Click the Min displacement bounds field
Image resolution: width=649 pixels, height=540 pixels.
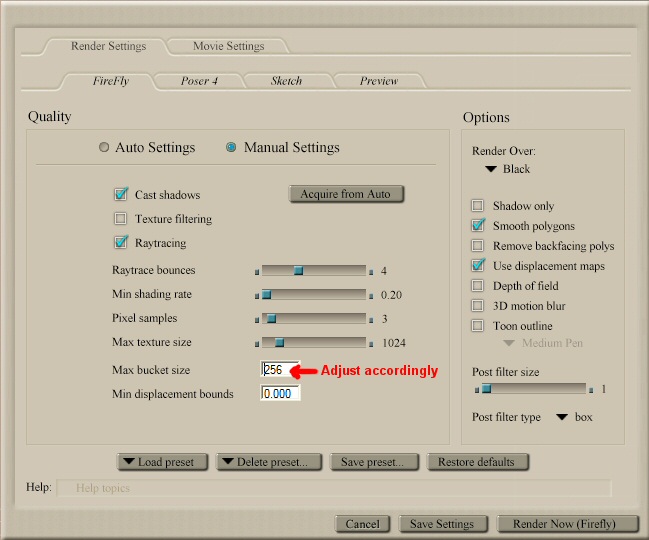point(280,393)
